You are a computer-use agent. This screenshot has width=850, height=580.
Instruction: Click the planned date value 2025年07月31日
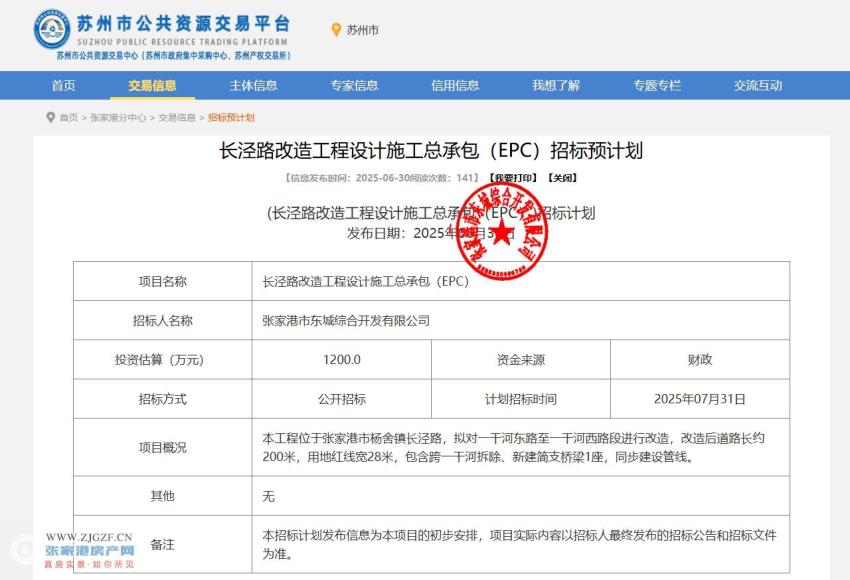click(x=700, y=399)
